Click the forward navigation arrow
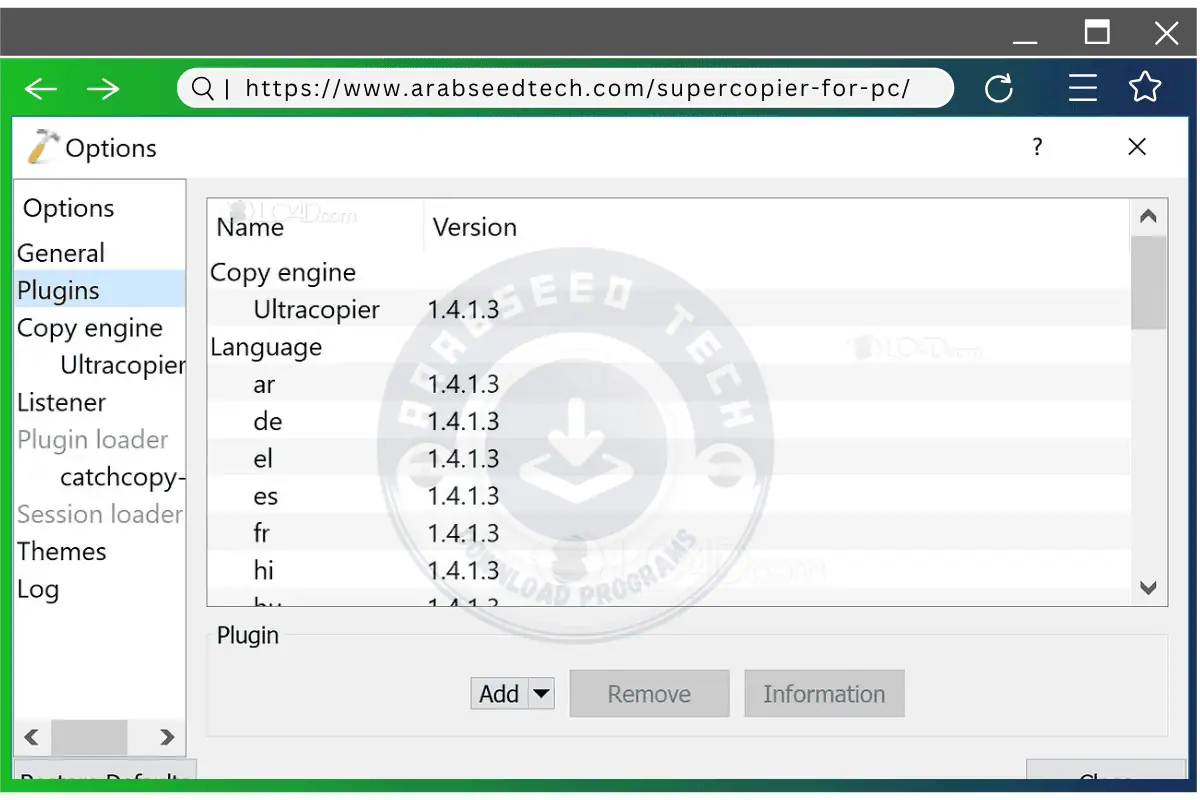This screenshot has height=800, width=1200. click(104, 88)
